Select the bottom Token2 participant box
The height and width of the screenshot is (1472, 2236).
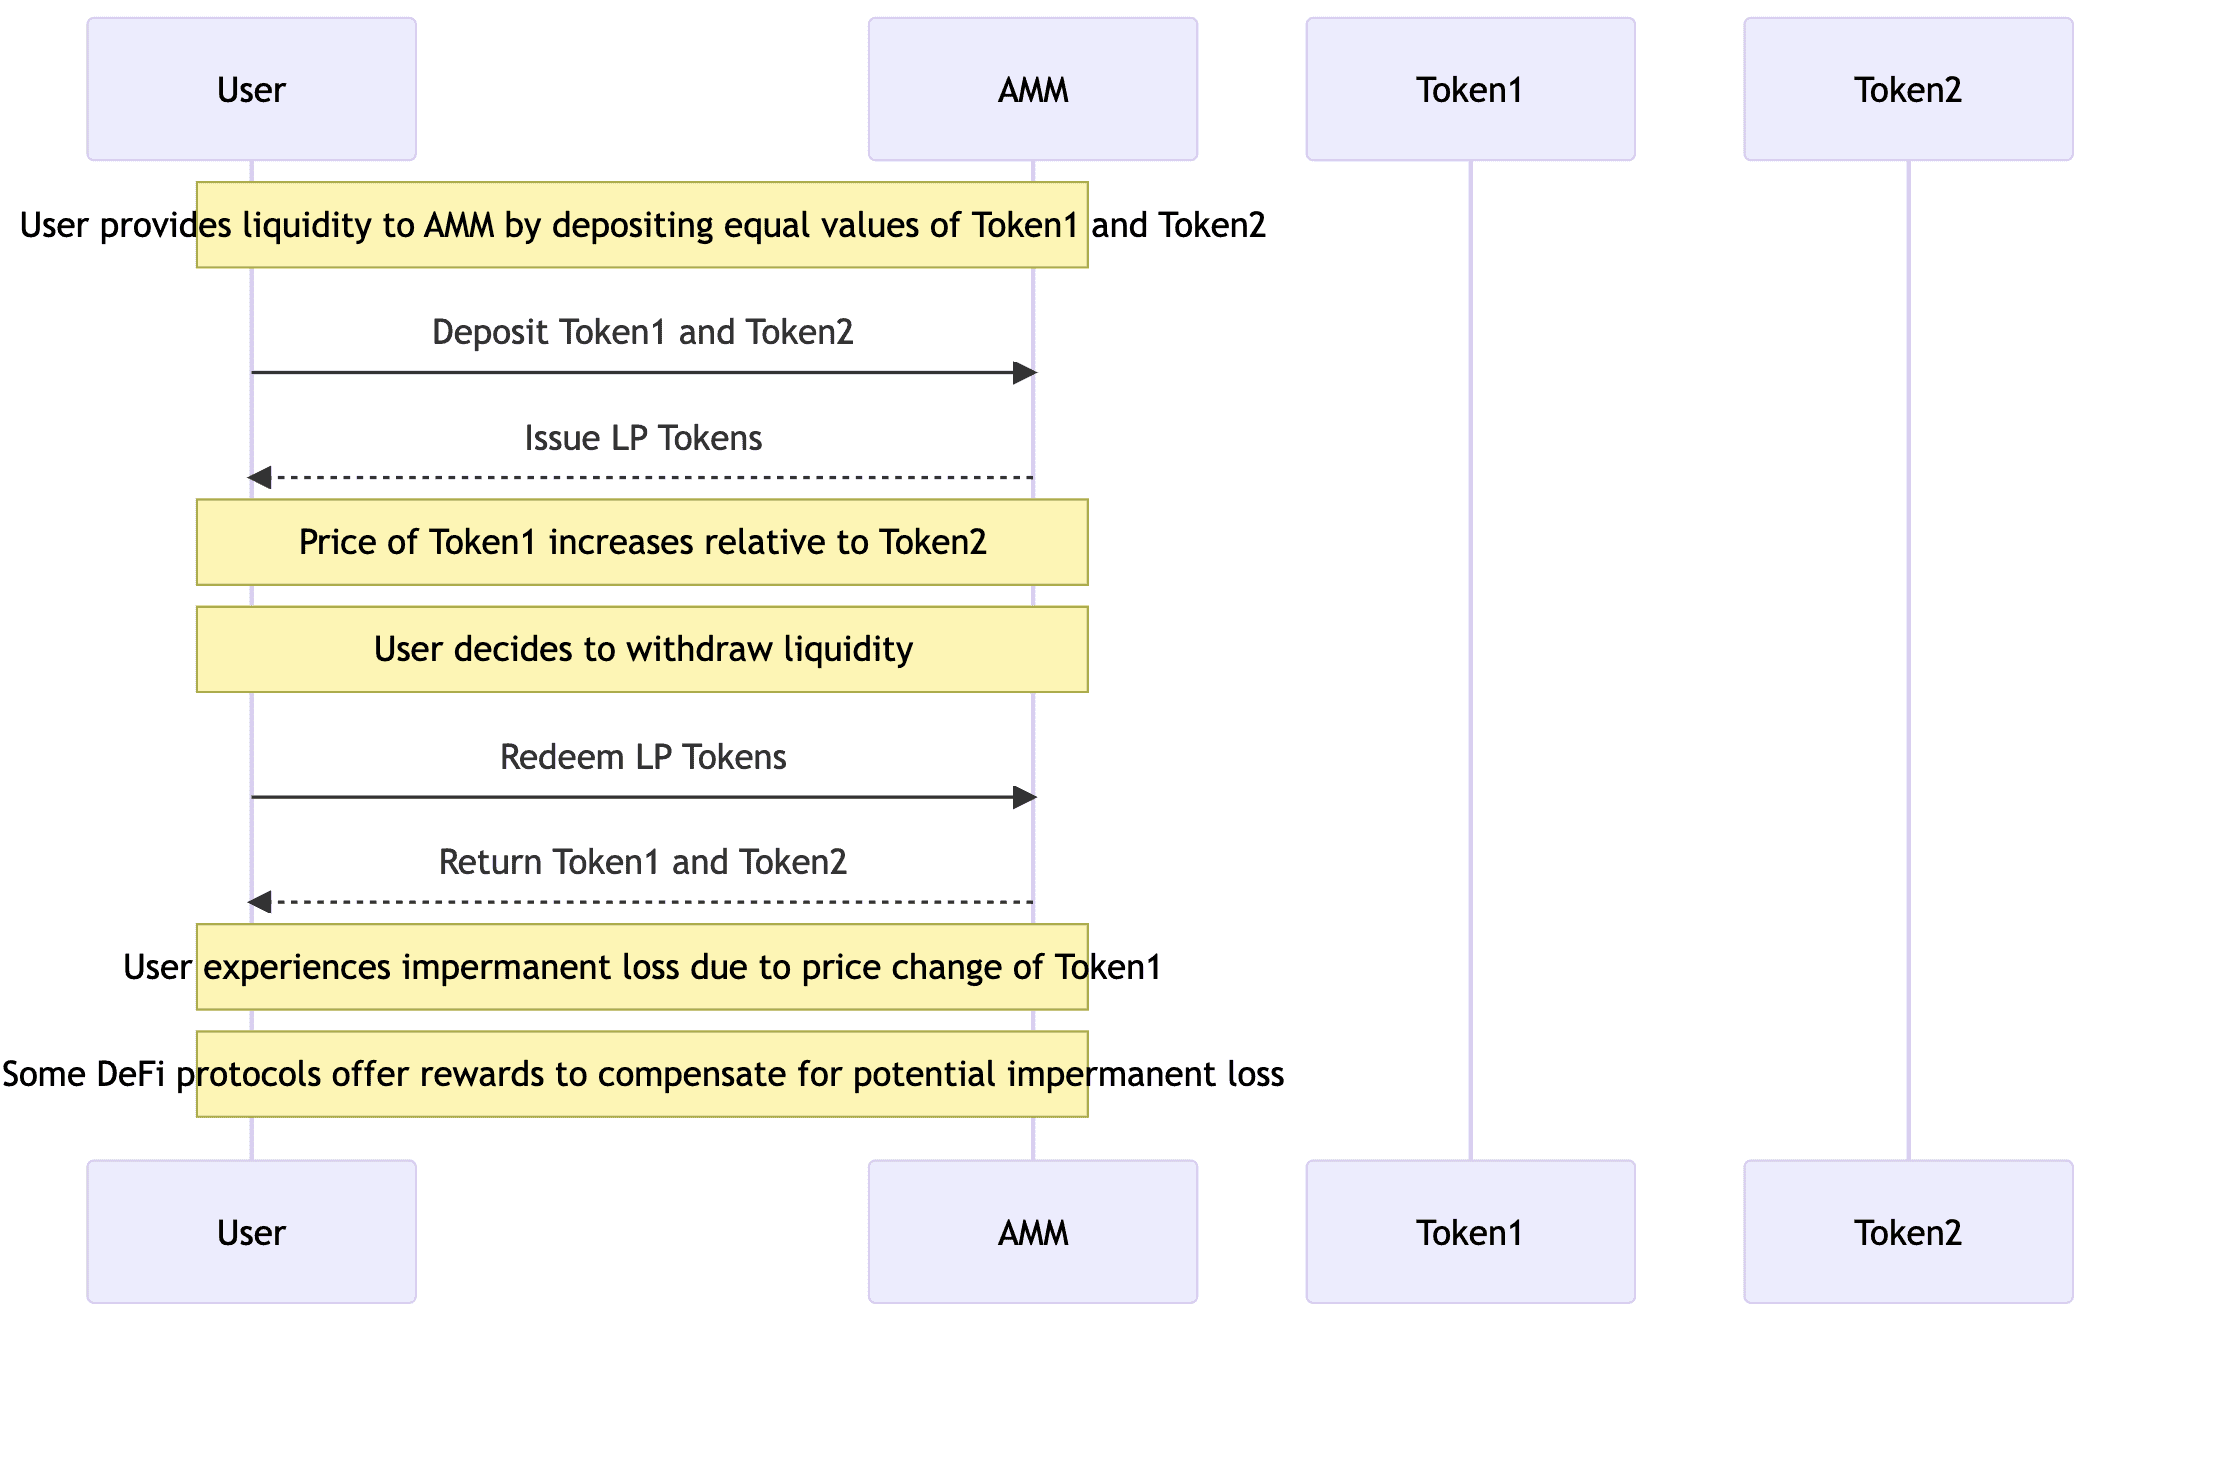[x=1908, y=1232]
